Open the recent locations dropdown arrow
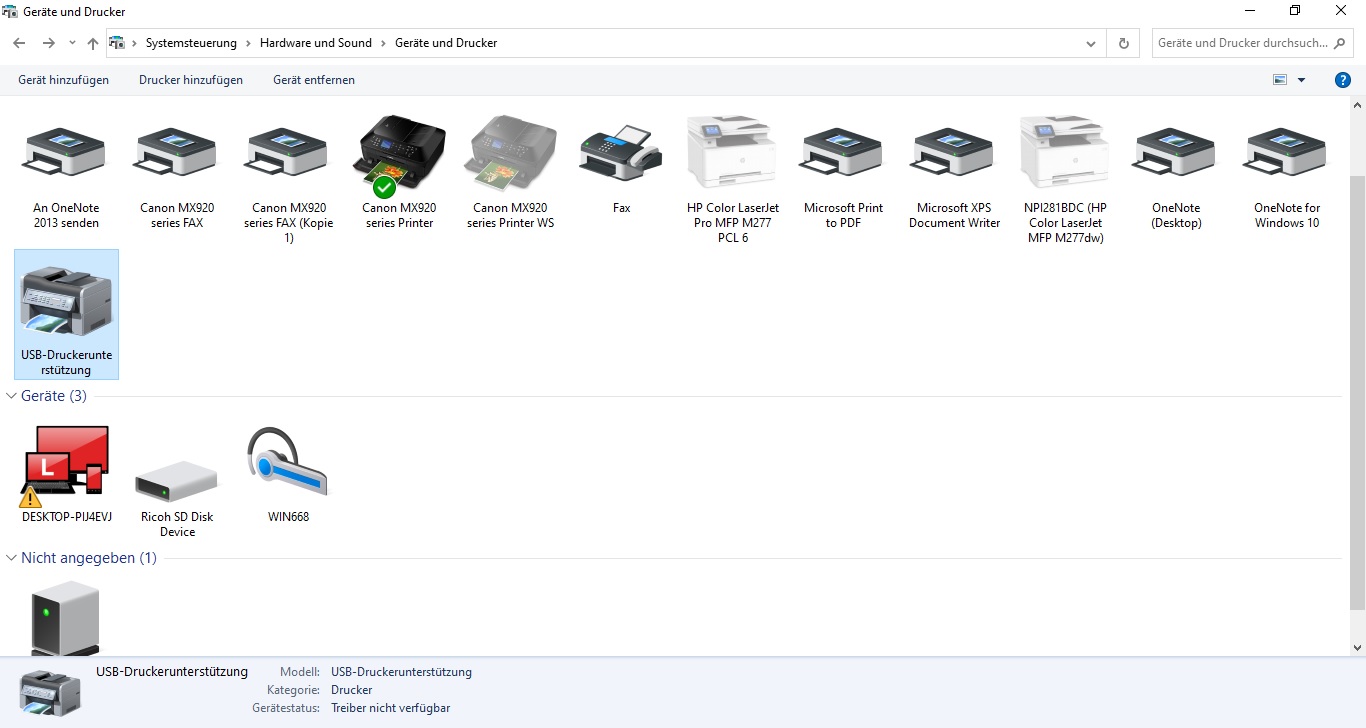 pos(72,43)
